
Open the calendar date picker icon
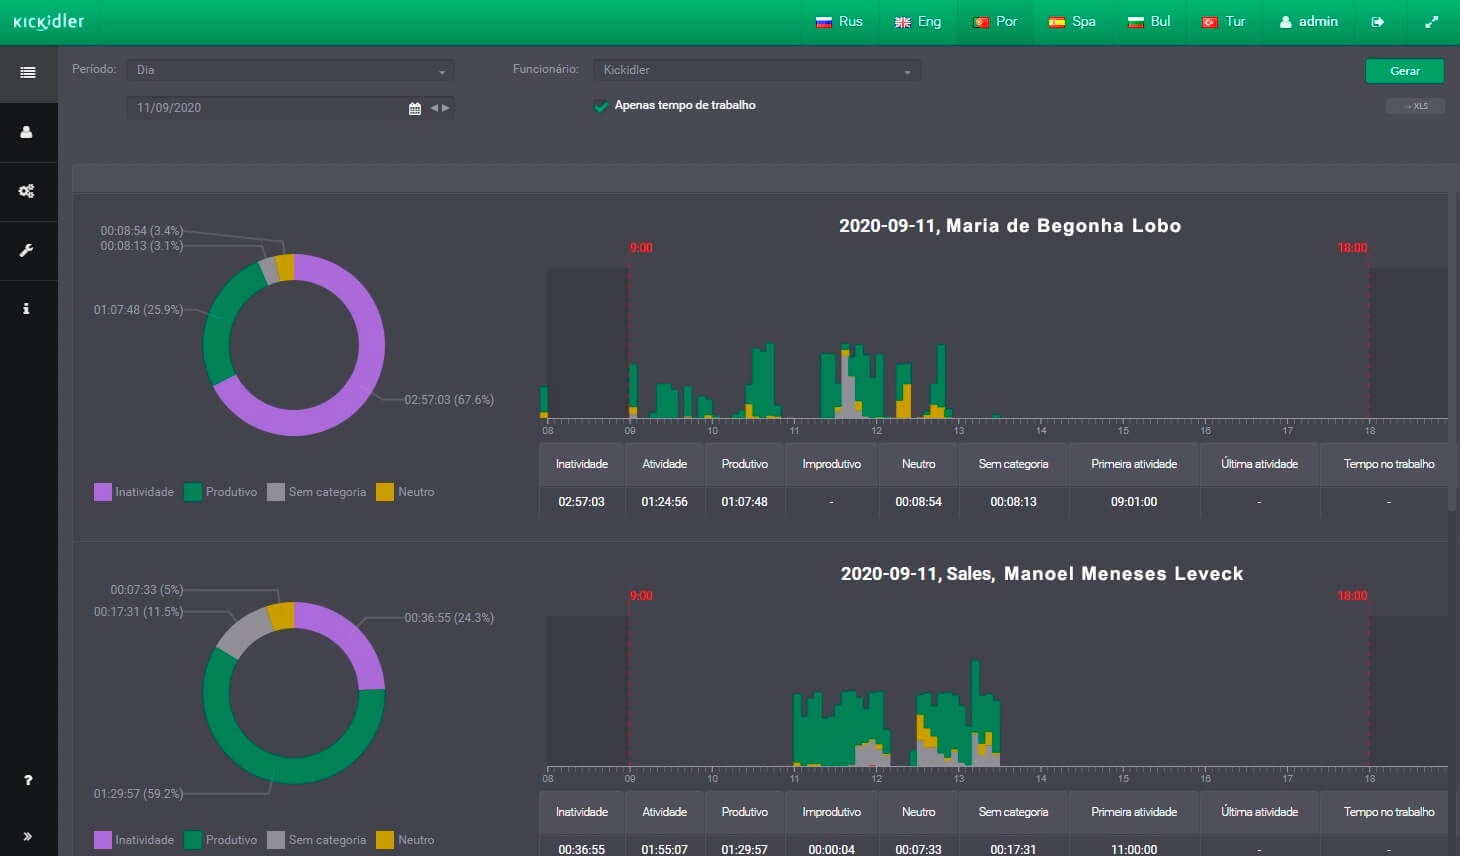click(x=415, y=108)
